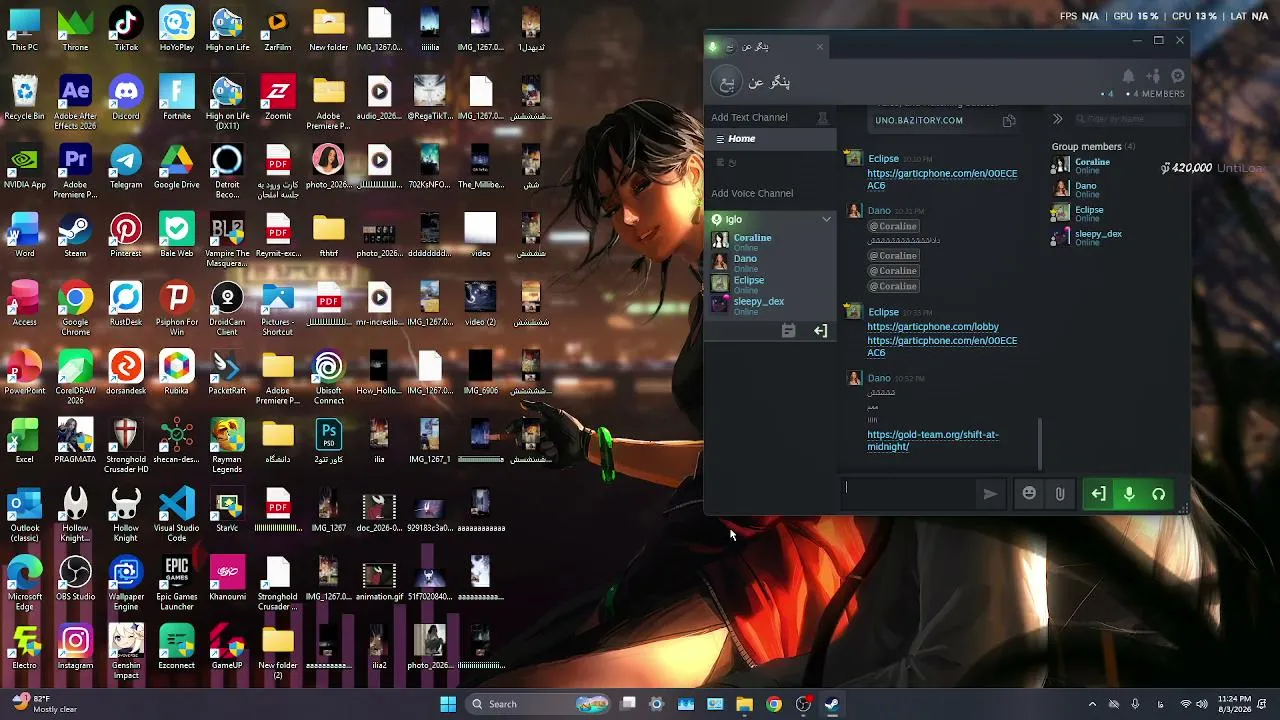Copy the UNO.BAZITORY.COM link
The width and height of the screenshot is (1280, 720).
click(1009, 121)
